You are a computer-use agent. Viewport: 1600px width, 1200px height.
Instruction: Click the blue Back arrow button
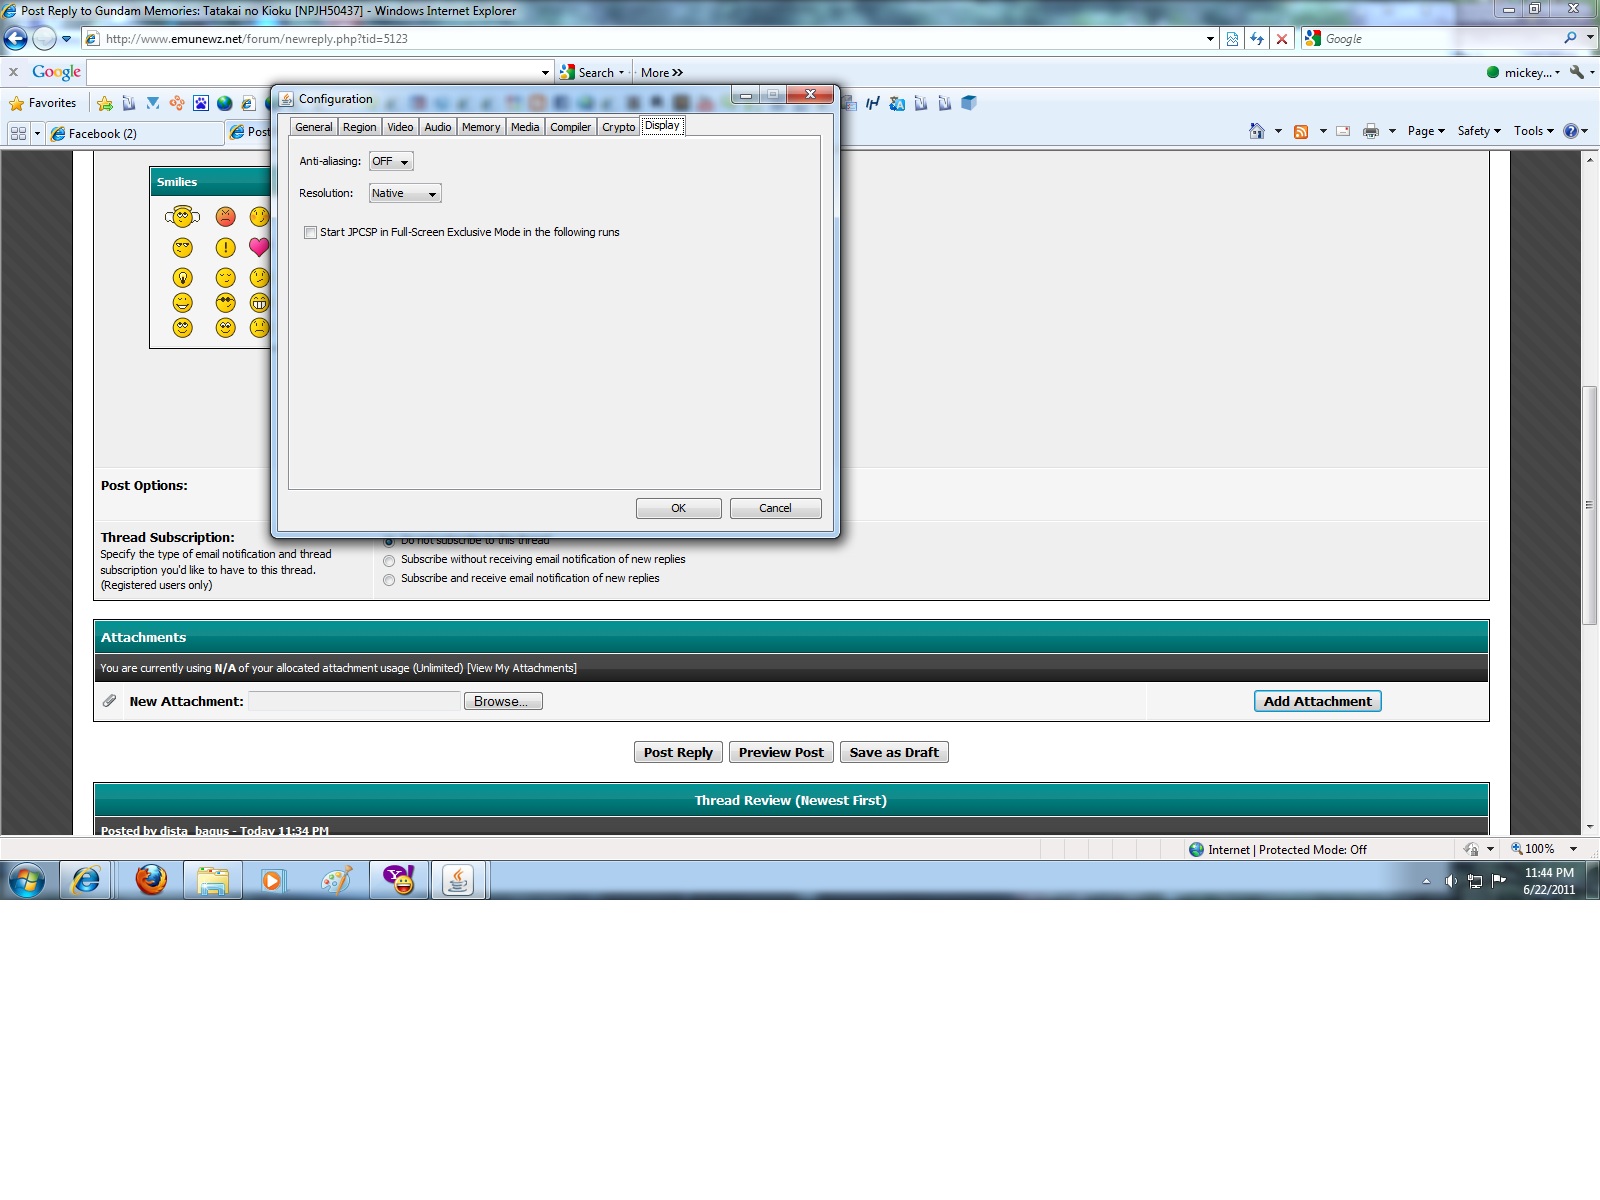(x=16, y=39)
